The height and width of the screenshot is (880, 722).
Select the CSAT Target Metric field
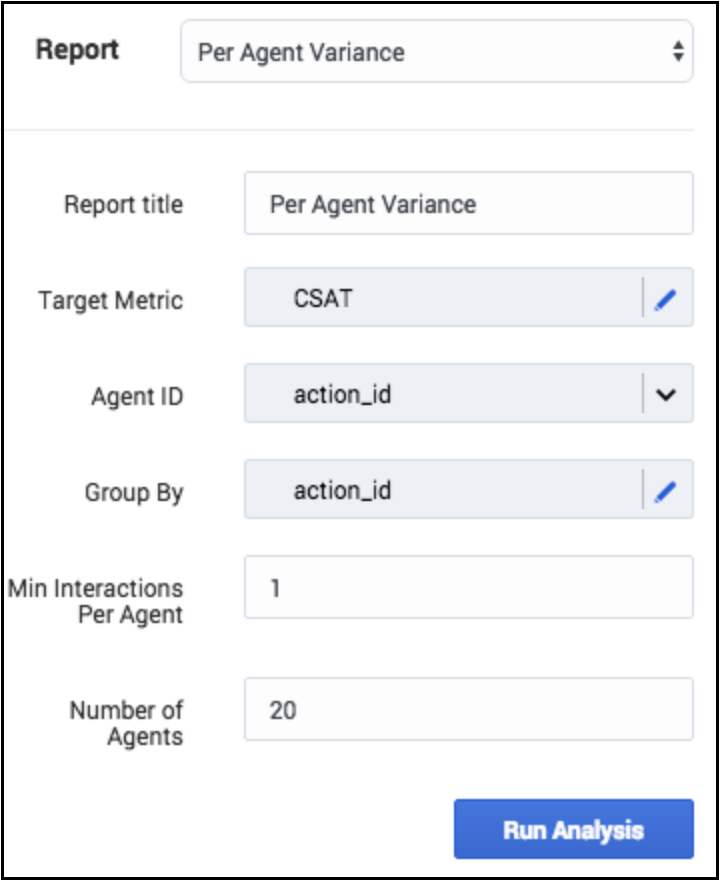point(440,298)
